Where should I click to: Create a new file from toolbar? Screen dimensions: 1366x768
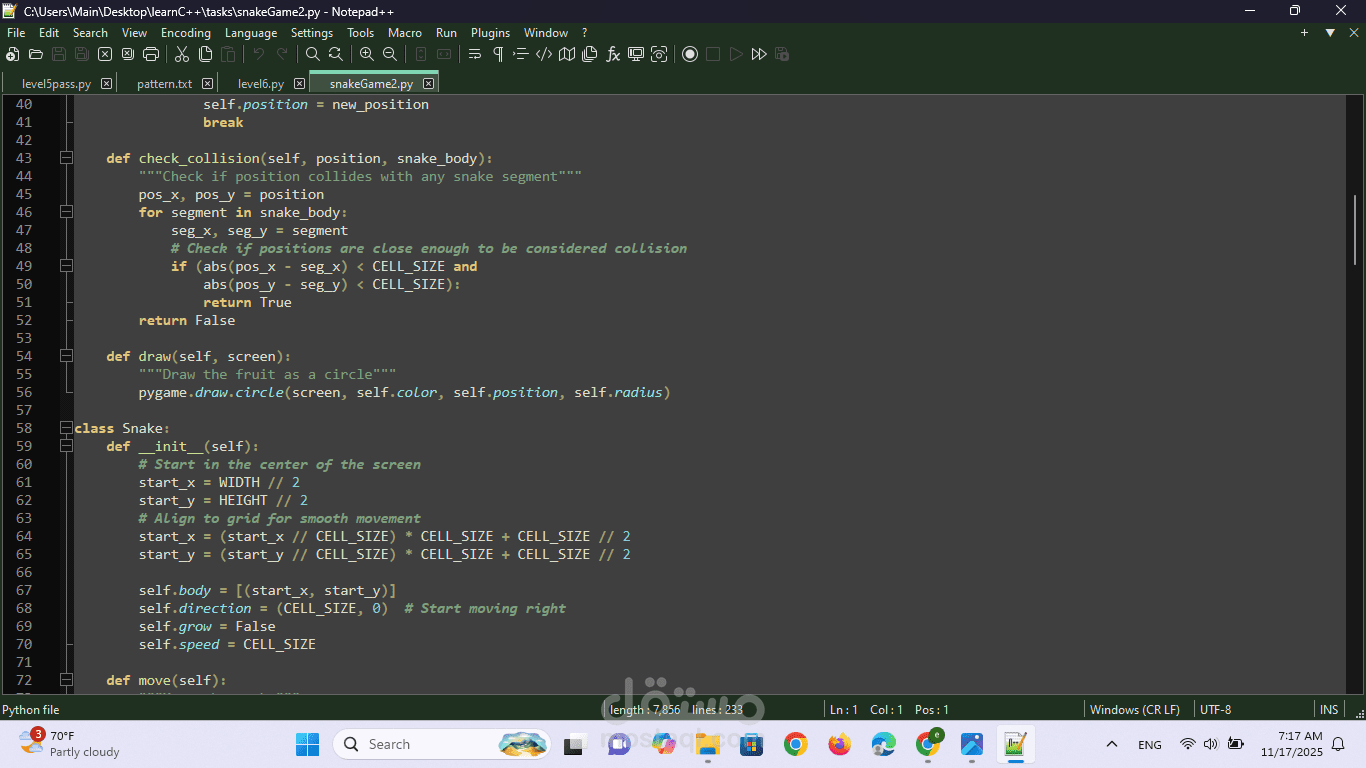click(x=13, y=54)
